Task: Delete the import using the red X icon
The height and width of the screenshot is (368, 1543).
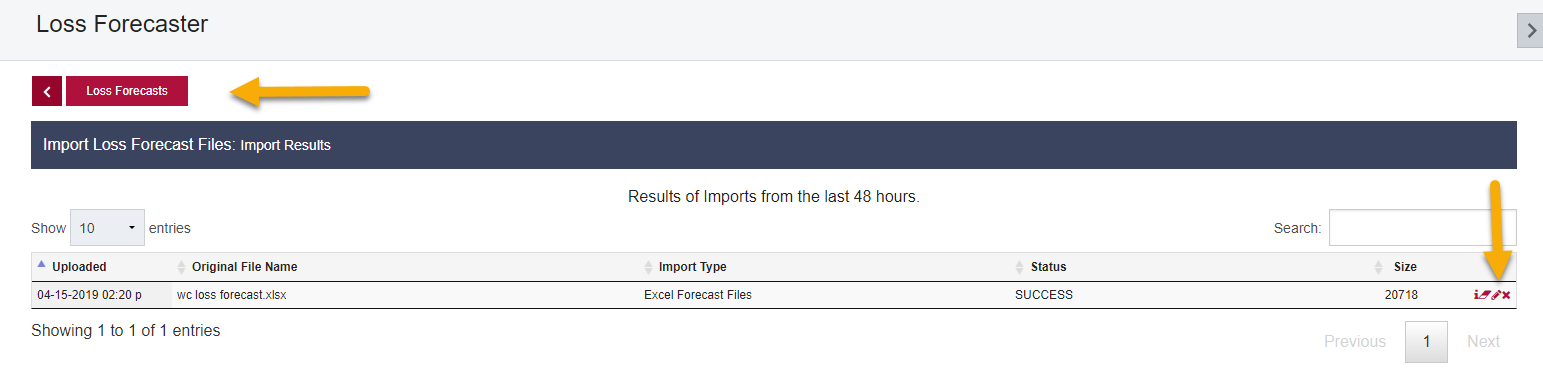Action: coord(1506,295)
